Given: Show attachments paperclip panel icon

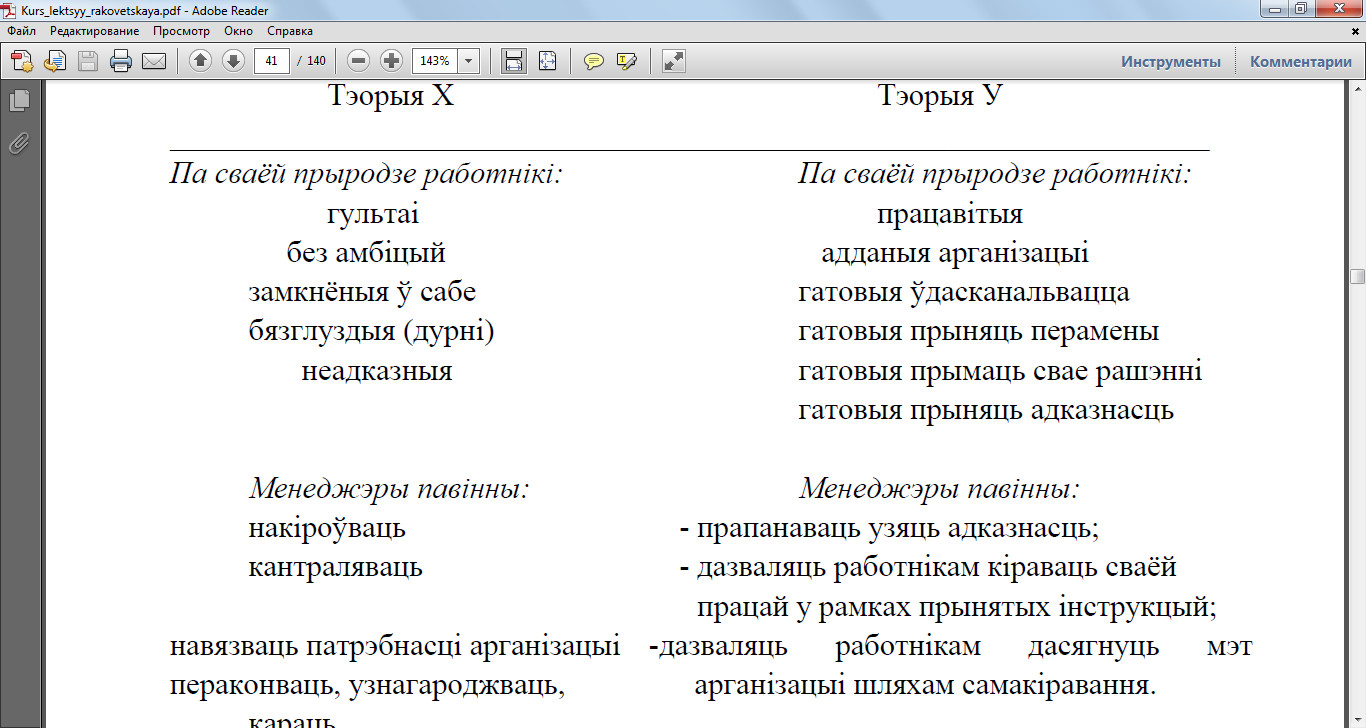Looking at the screenshot, I should click(x=19, y=143).
